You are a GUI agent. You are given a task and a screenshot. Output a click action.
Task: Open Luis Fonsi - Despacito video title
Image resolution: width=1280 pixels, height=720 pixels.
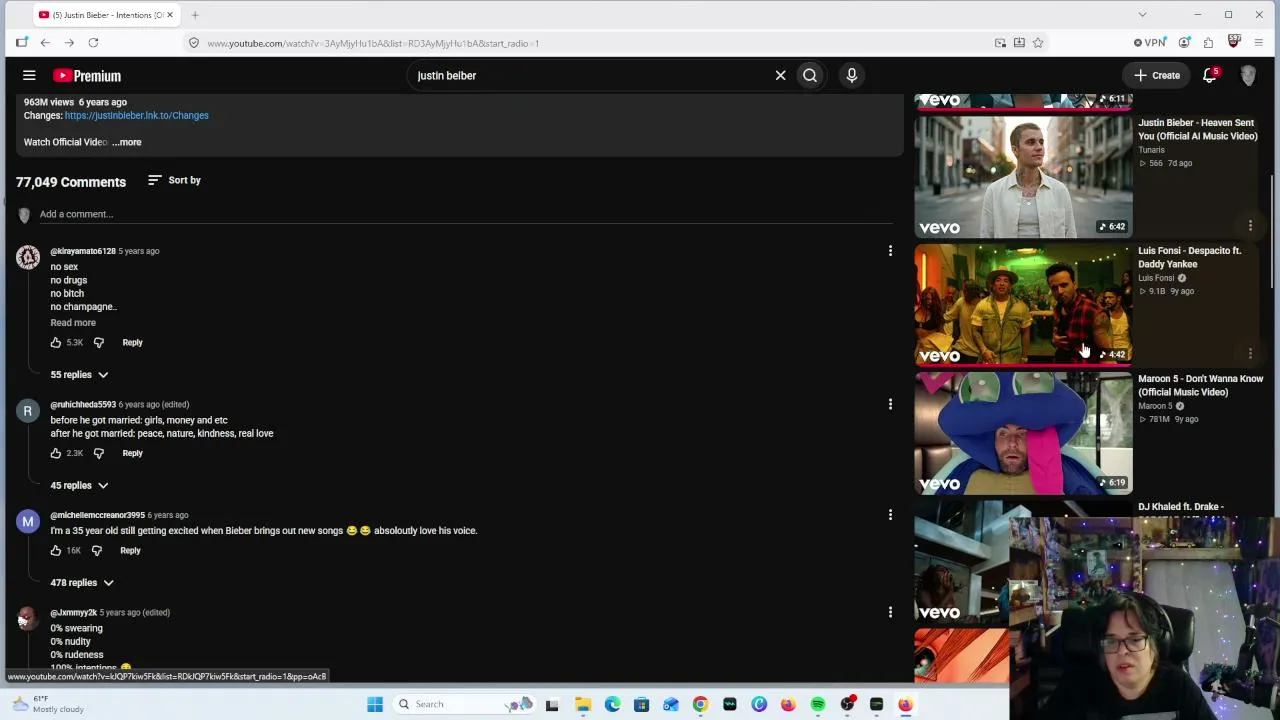(x=1189, y=257)
